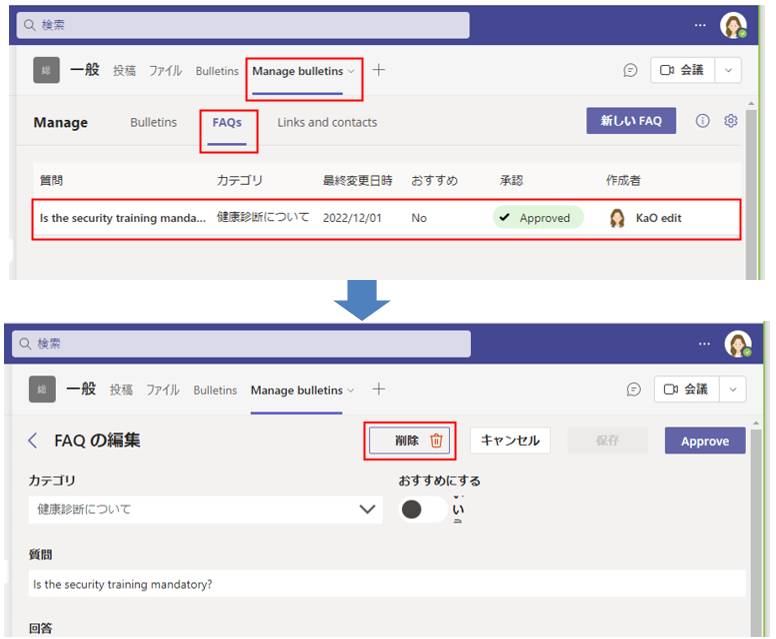Select Manage bulletins tab in bottom window
776x639 pixels.
coord(296,390)
